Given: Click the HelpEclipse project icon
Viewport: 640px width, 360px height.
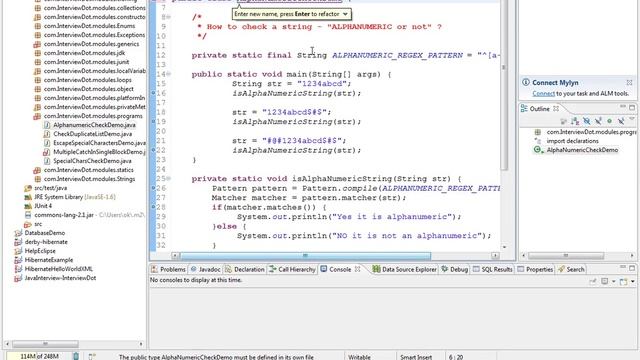Looking at the screenshot, I should tap(18, 251).
